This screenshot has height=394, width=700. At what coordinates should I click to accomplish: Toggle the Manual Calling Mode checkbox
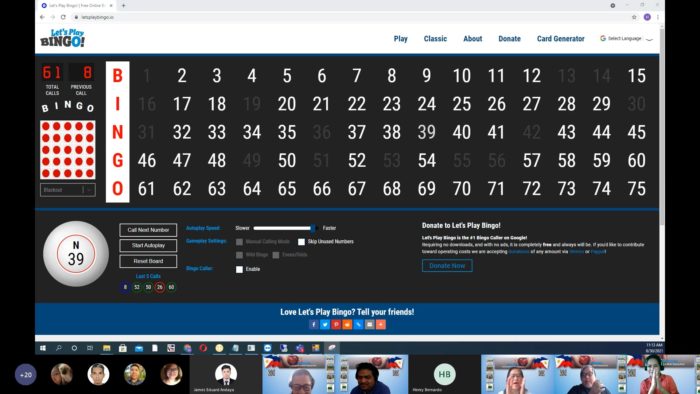(239, 241)
